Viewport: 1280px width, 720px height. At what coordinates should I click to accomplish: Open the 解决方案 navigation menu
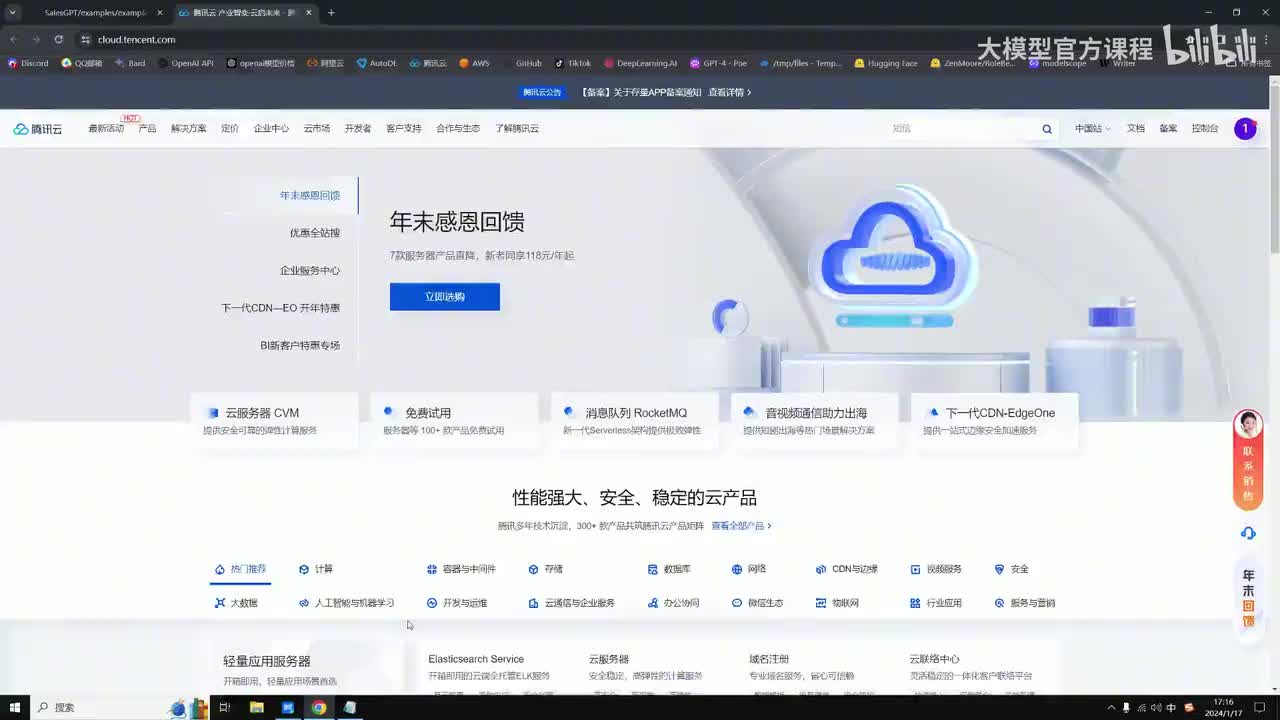tap(188, 129)
